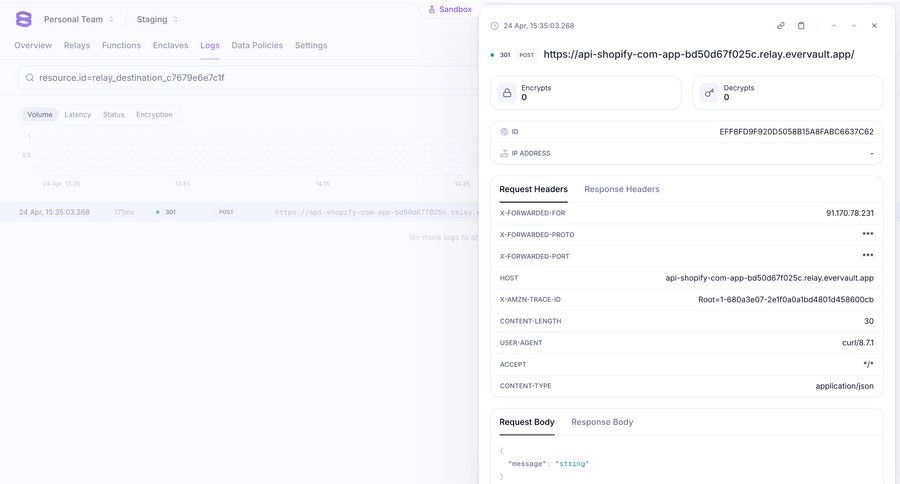Click the CONTENT-LENGTH value 30
The width and height of the screenshot is (900, 484).
tap(869, 322)
